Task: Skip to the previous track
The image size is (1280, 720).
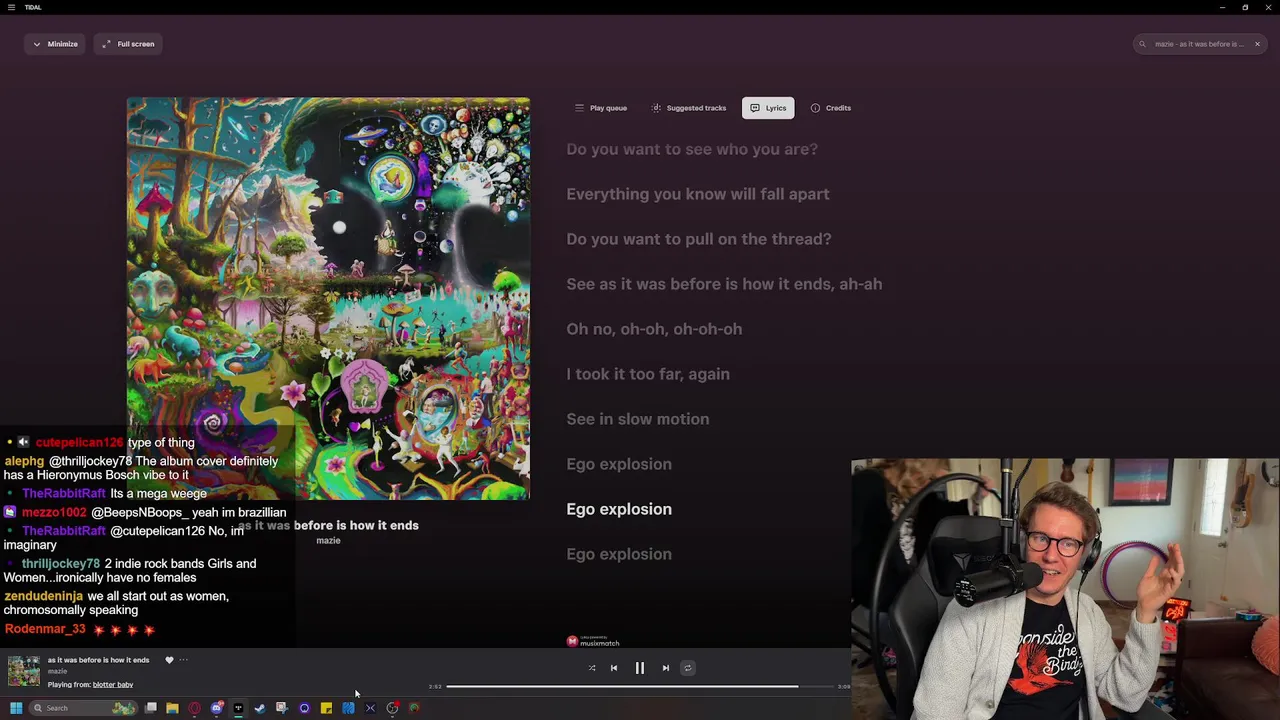Action: (x=614, y=668)
